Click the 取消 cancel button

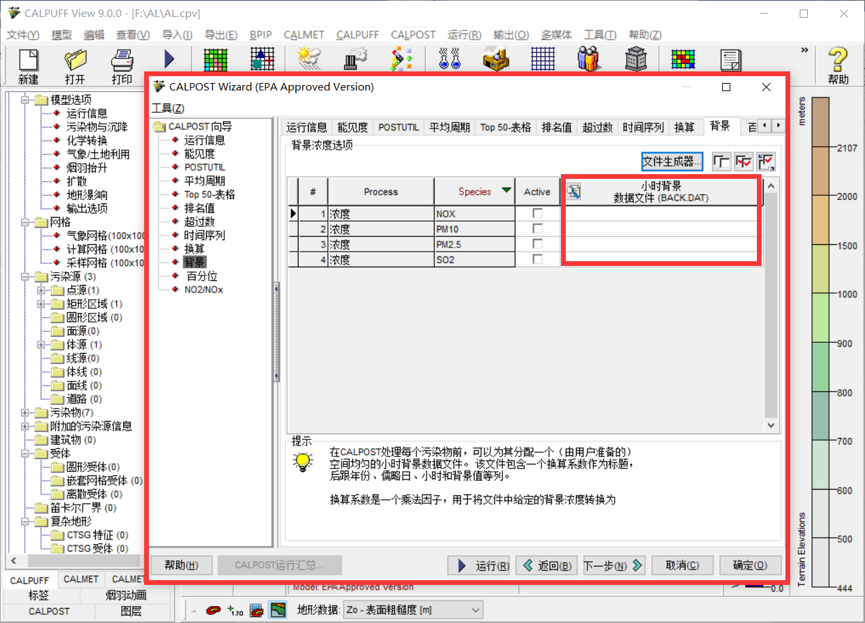(x=682, y=566)
